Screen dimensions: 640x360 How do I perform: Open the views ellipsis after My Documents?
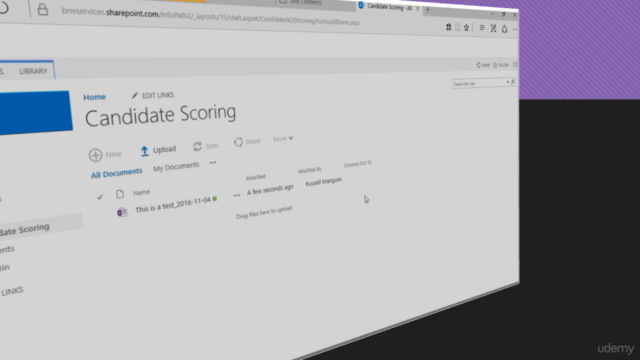(x=213, y=162)
